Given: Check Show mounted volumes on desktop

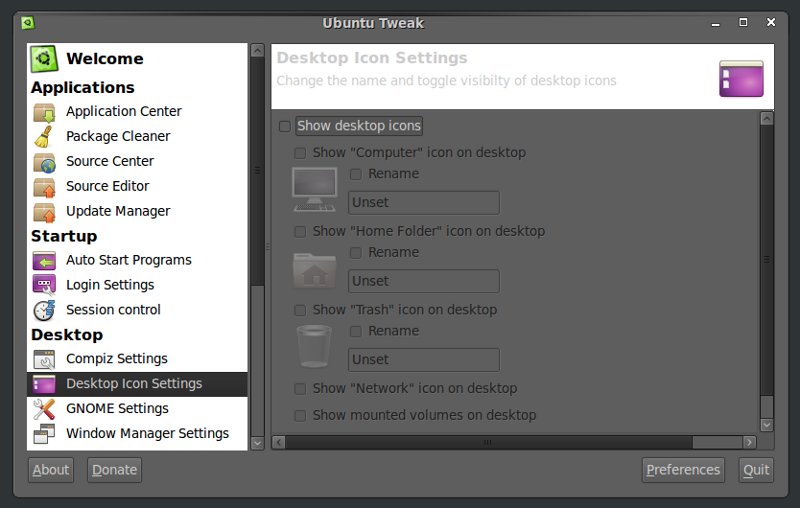Looking at the screenshot, I should click(x=300, y=415).
